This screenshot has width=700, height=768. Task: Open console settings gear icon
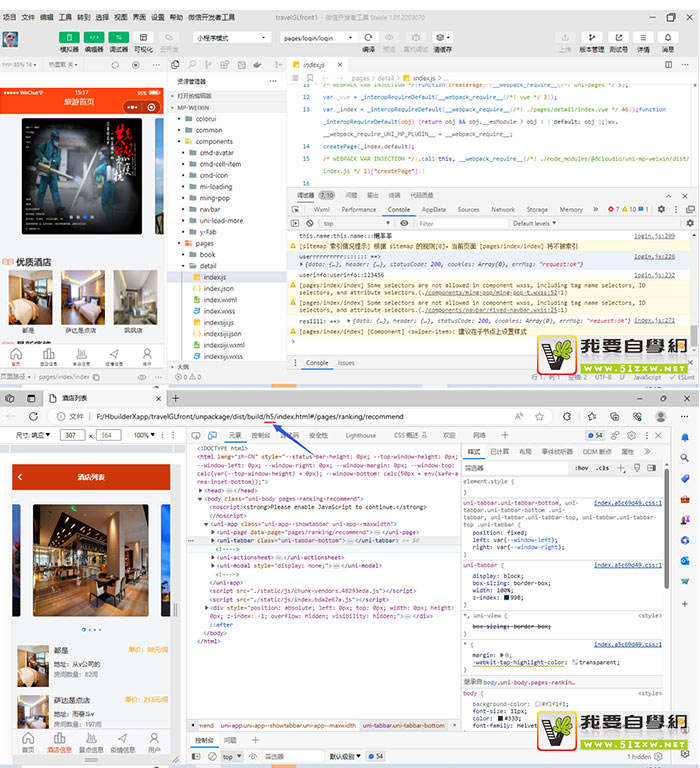click(x=690, y=223)
